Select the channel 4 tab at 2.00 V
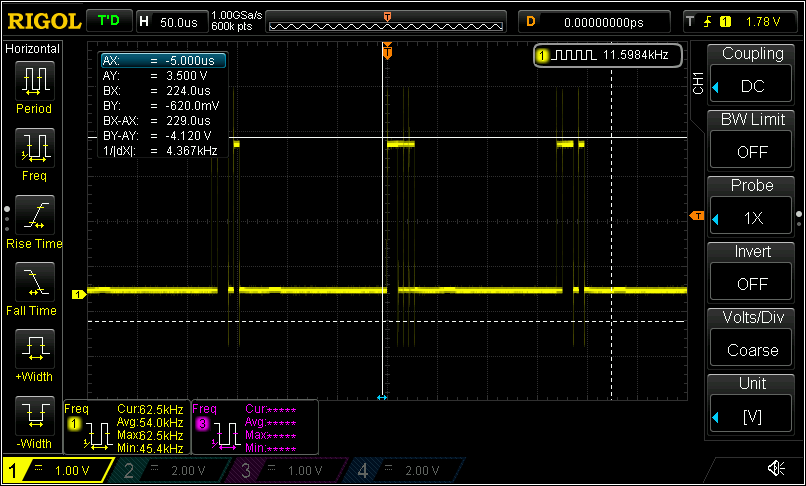806x486 pixels. (x=405, y=471)
